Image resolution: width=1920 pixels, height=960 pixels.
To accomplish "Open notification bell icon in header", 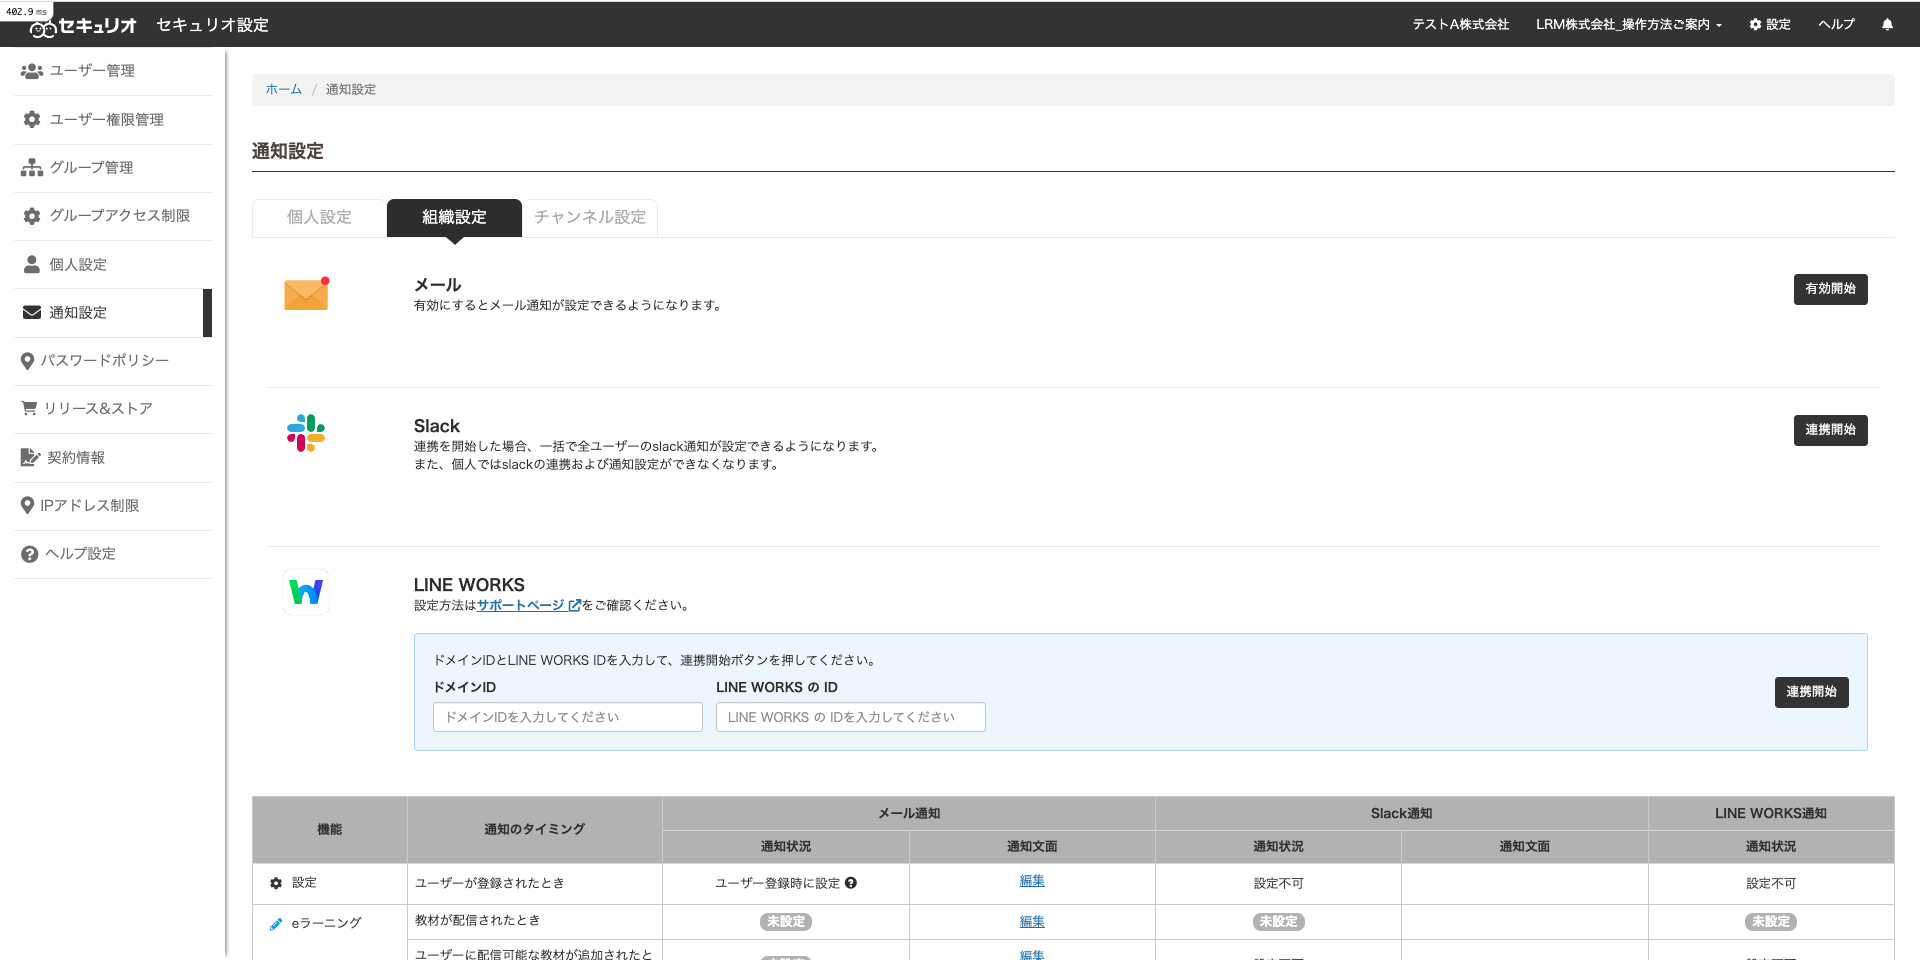I will pos(1887,25).
